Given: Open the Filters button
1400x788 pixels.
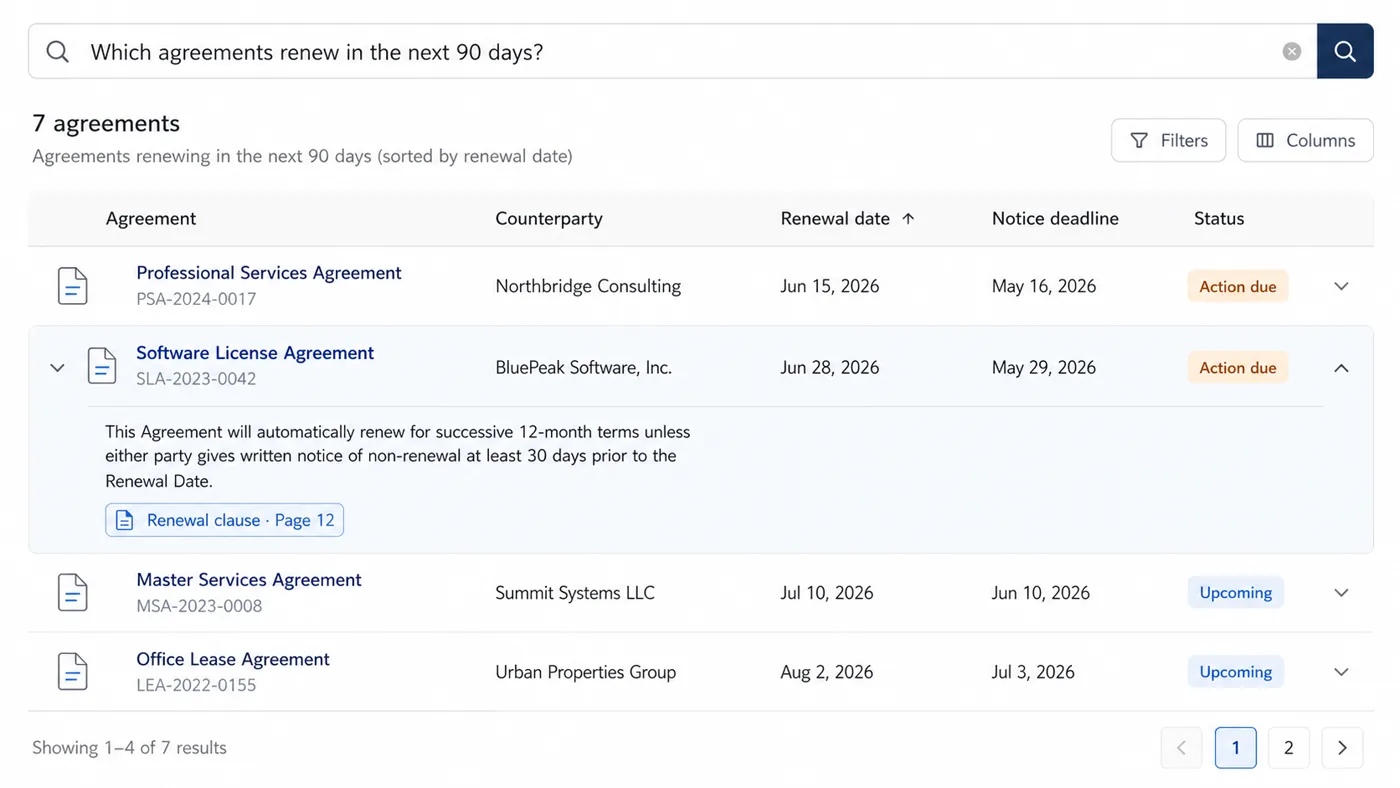Looking at the screenshot, I should (1168, 140).
